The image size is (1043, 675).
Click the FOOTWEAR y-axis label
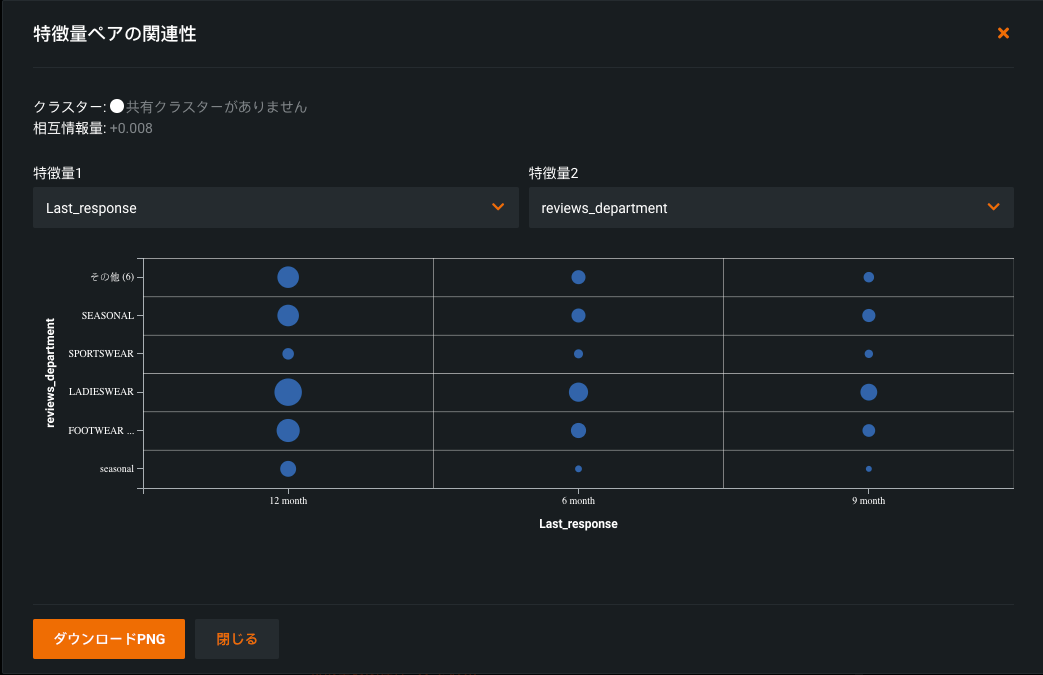point(100,430)
